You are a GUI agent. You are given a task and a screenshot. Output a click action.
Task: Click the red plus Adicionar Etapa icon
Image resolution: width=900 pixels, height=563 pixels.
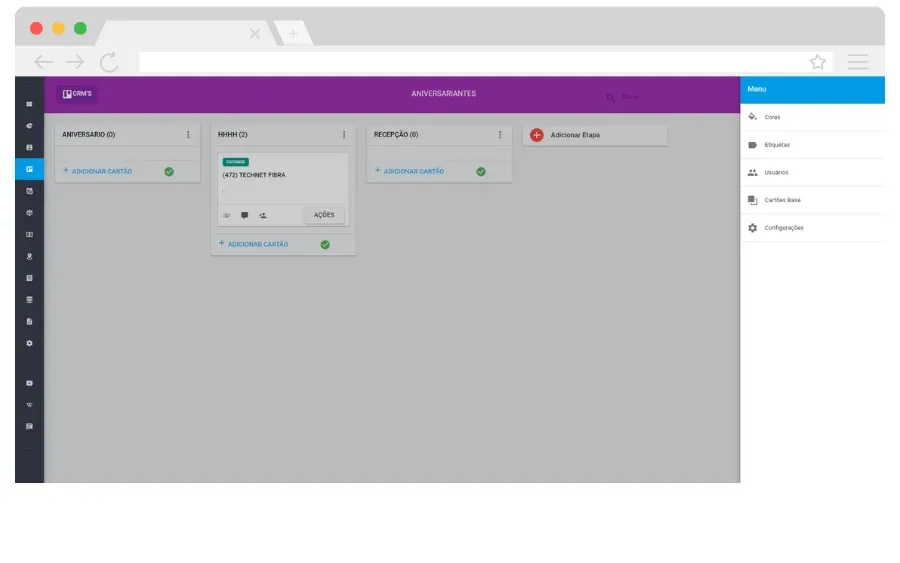tap(537, 135)
